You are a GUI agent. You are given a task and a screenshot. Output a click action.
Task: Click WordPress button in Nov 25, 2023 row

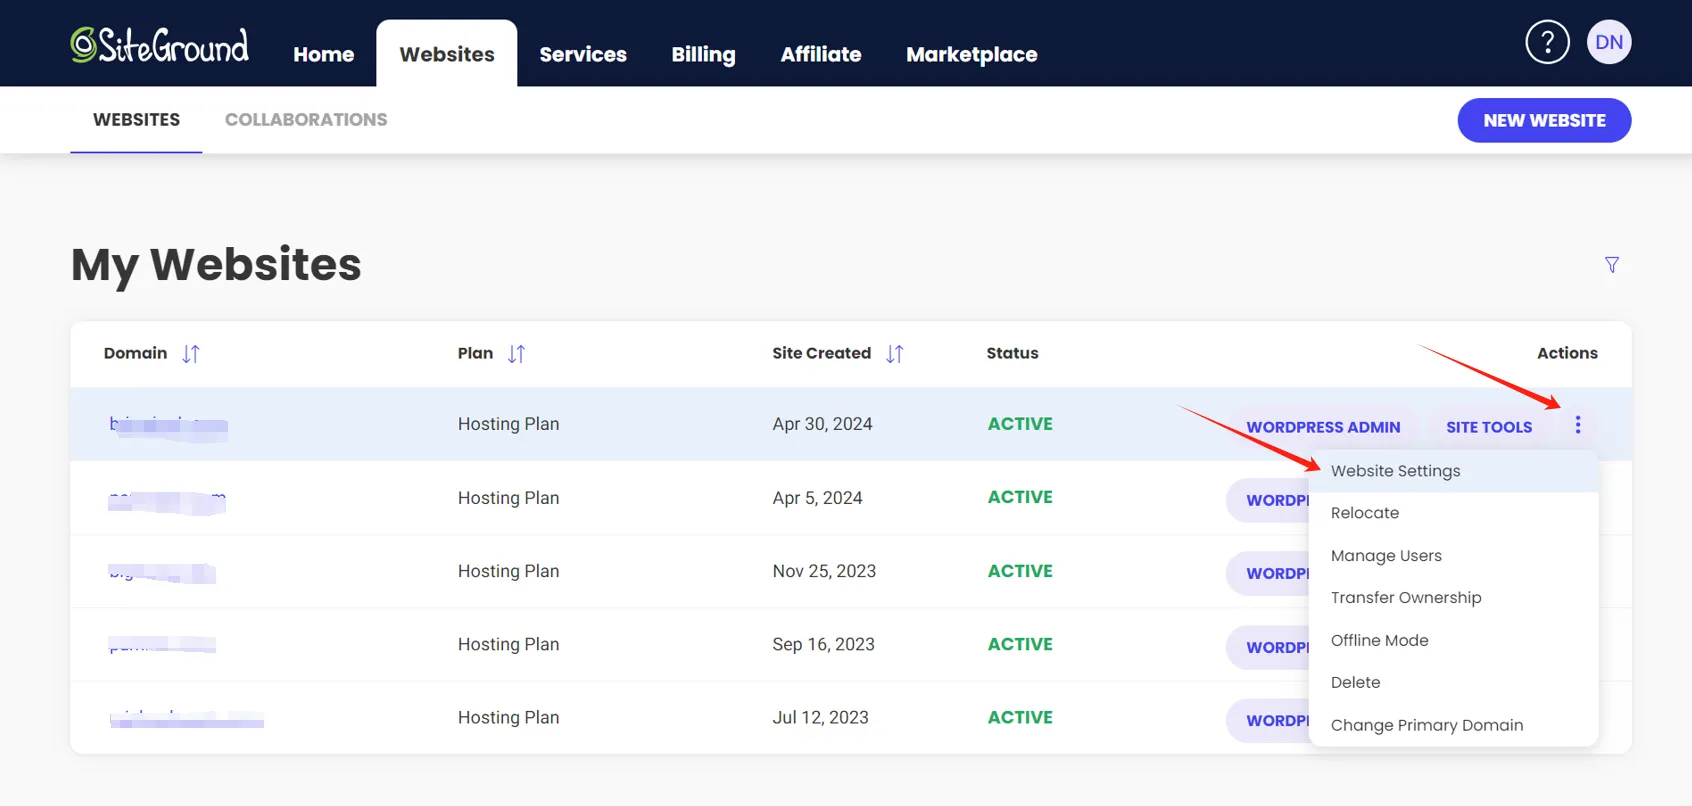[x=1268, y=573]
